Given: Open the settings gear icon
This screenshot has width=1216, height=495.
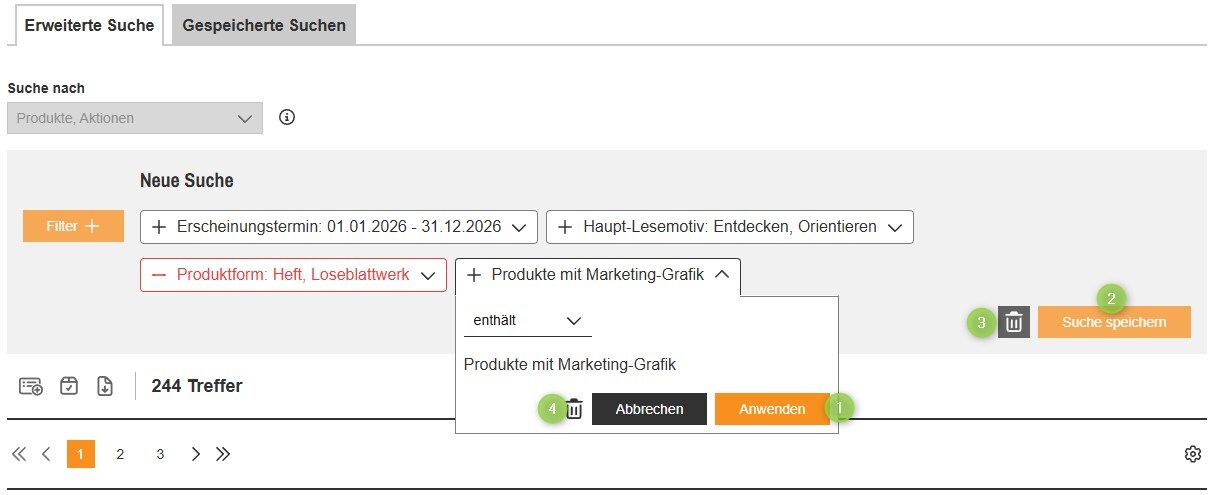Looking at the screenshot, I should click(x=1192, y=455).
